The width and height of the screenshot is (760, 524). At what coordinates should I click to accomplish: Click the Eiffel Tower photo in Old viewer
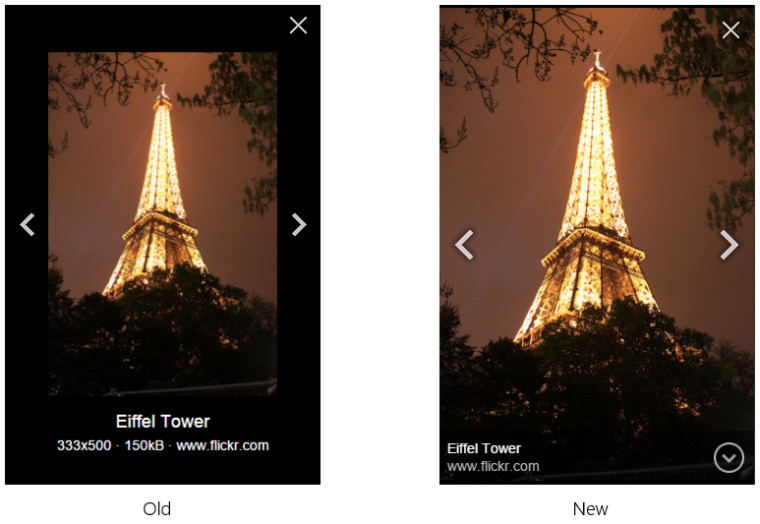[162, 224]
